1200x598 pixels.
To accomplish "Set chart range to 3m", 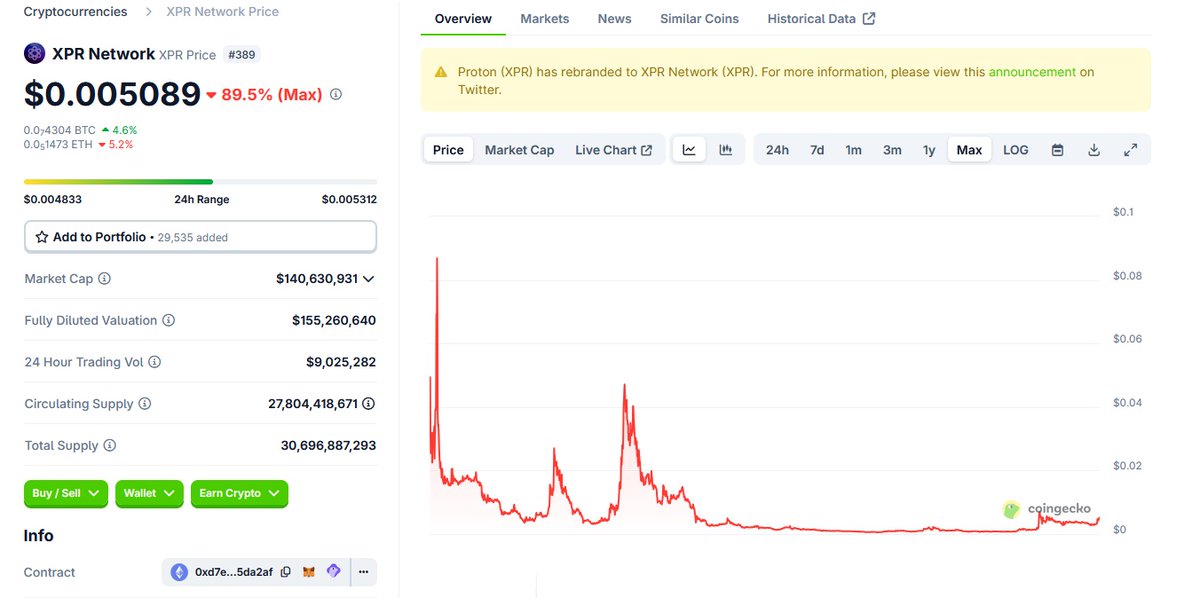I will 892,150.
